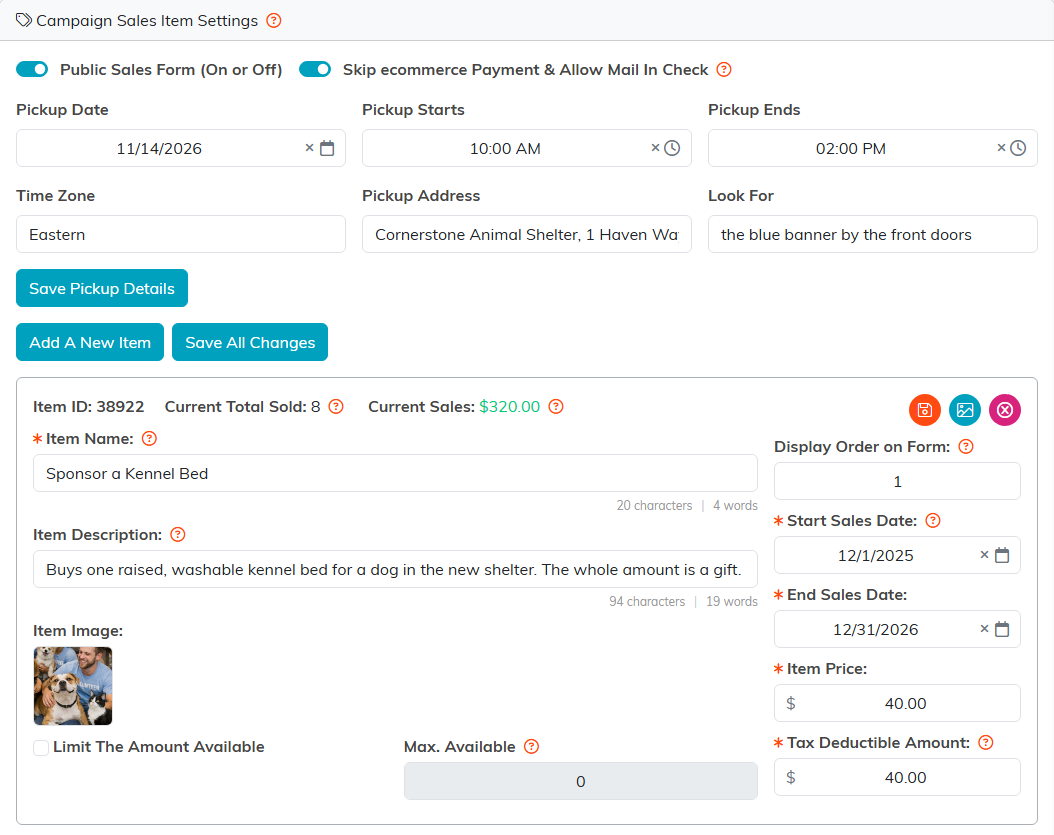The height and width of the screenshot is (835, 1054).
Task: Clear the Start Sales Date value
Action: pos(984,555)
